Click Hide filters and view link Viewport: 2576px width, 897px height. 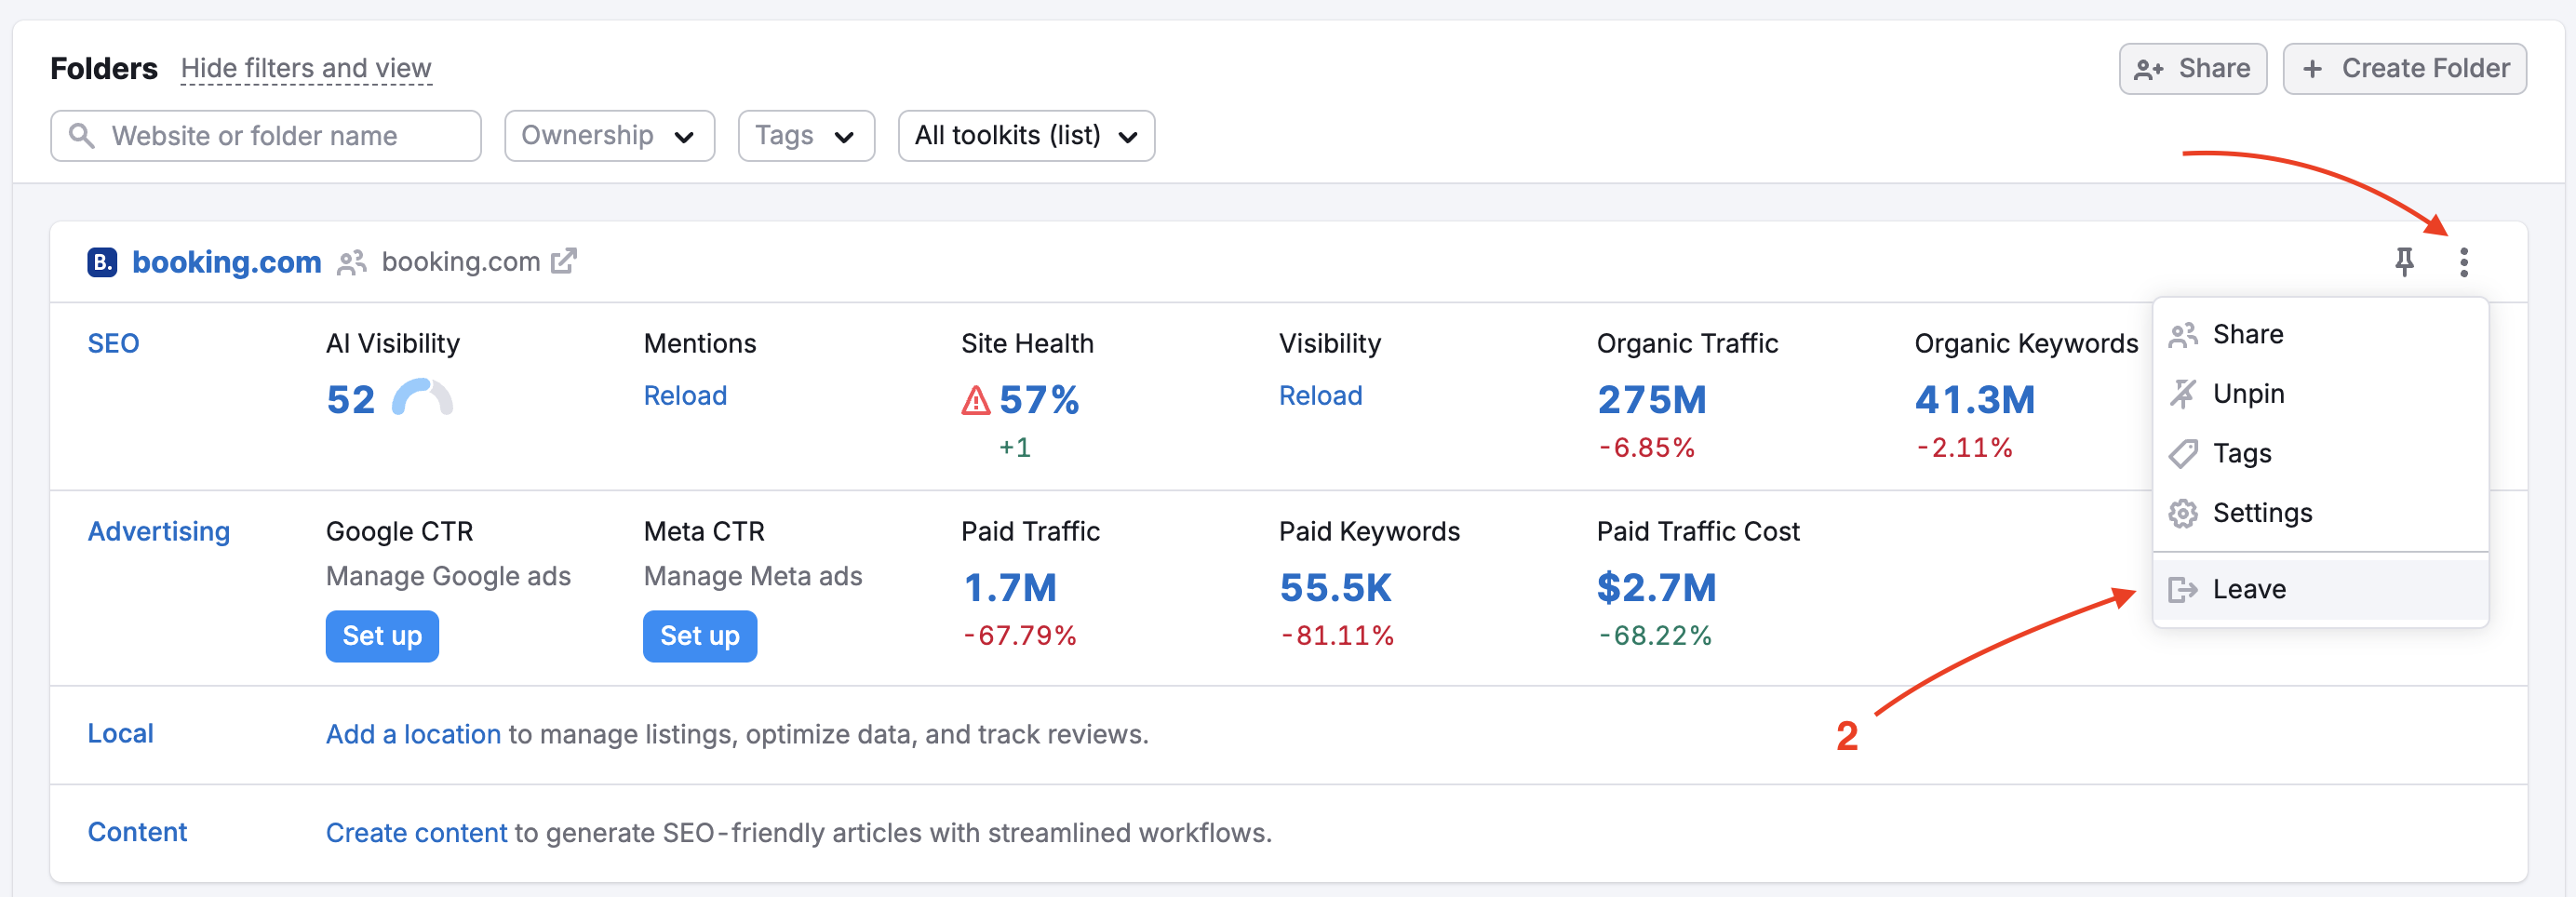tap(306, 69)
